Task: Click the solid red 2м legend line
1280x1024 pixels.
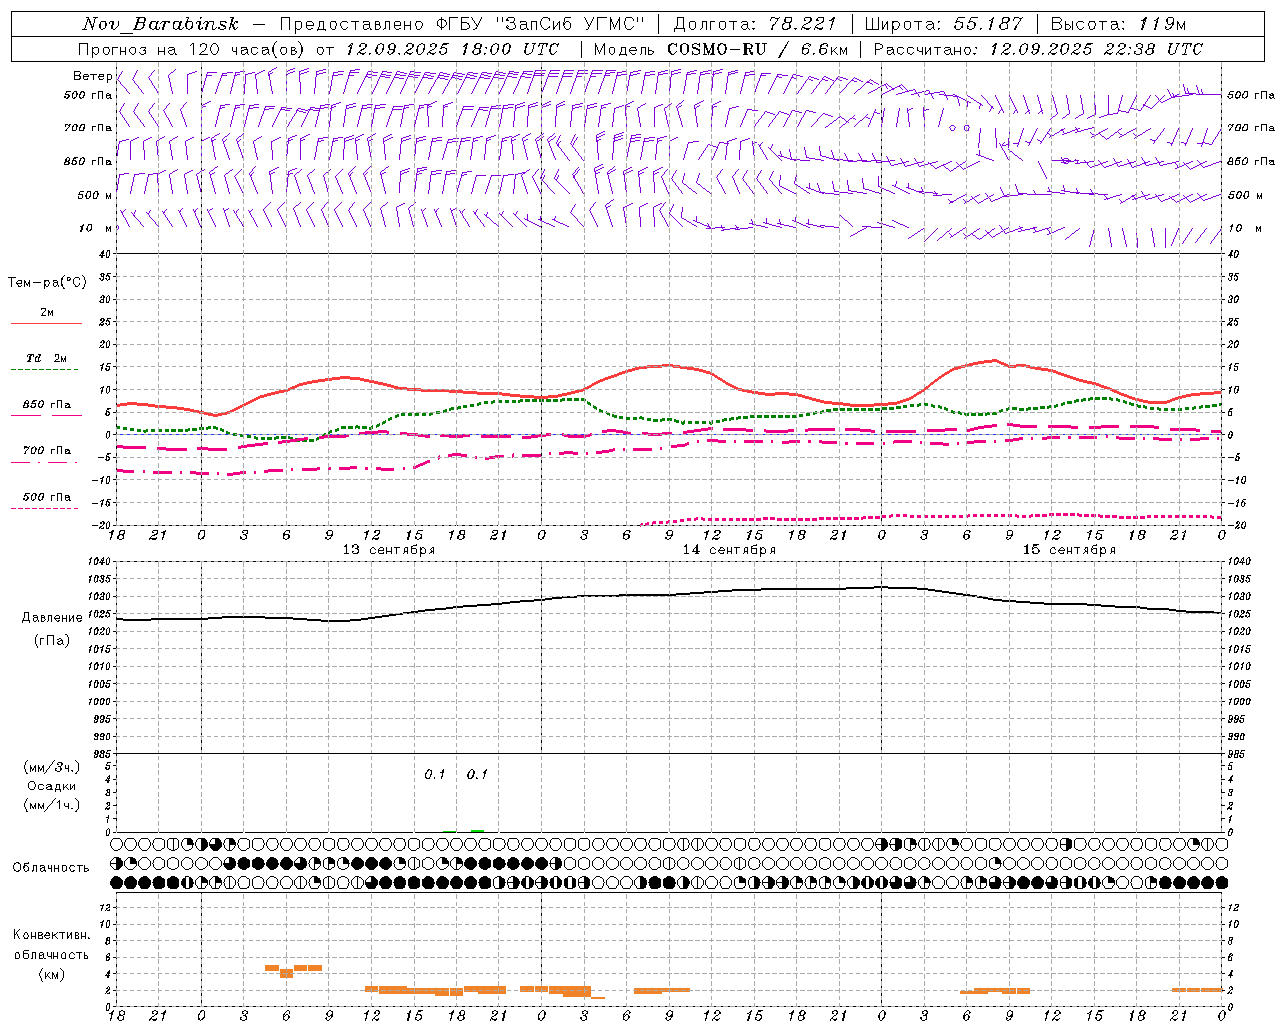Action: [x=46, y=324]
